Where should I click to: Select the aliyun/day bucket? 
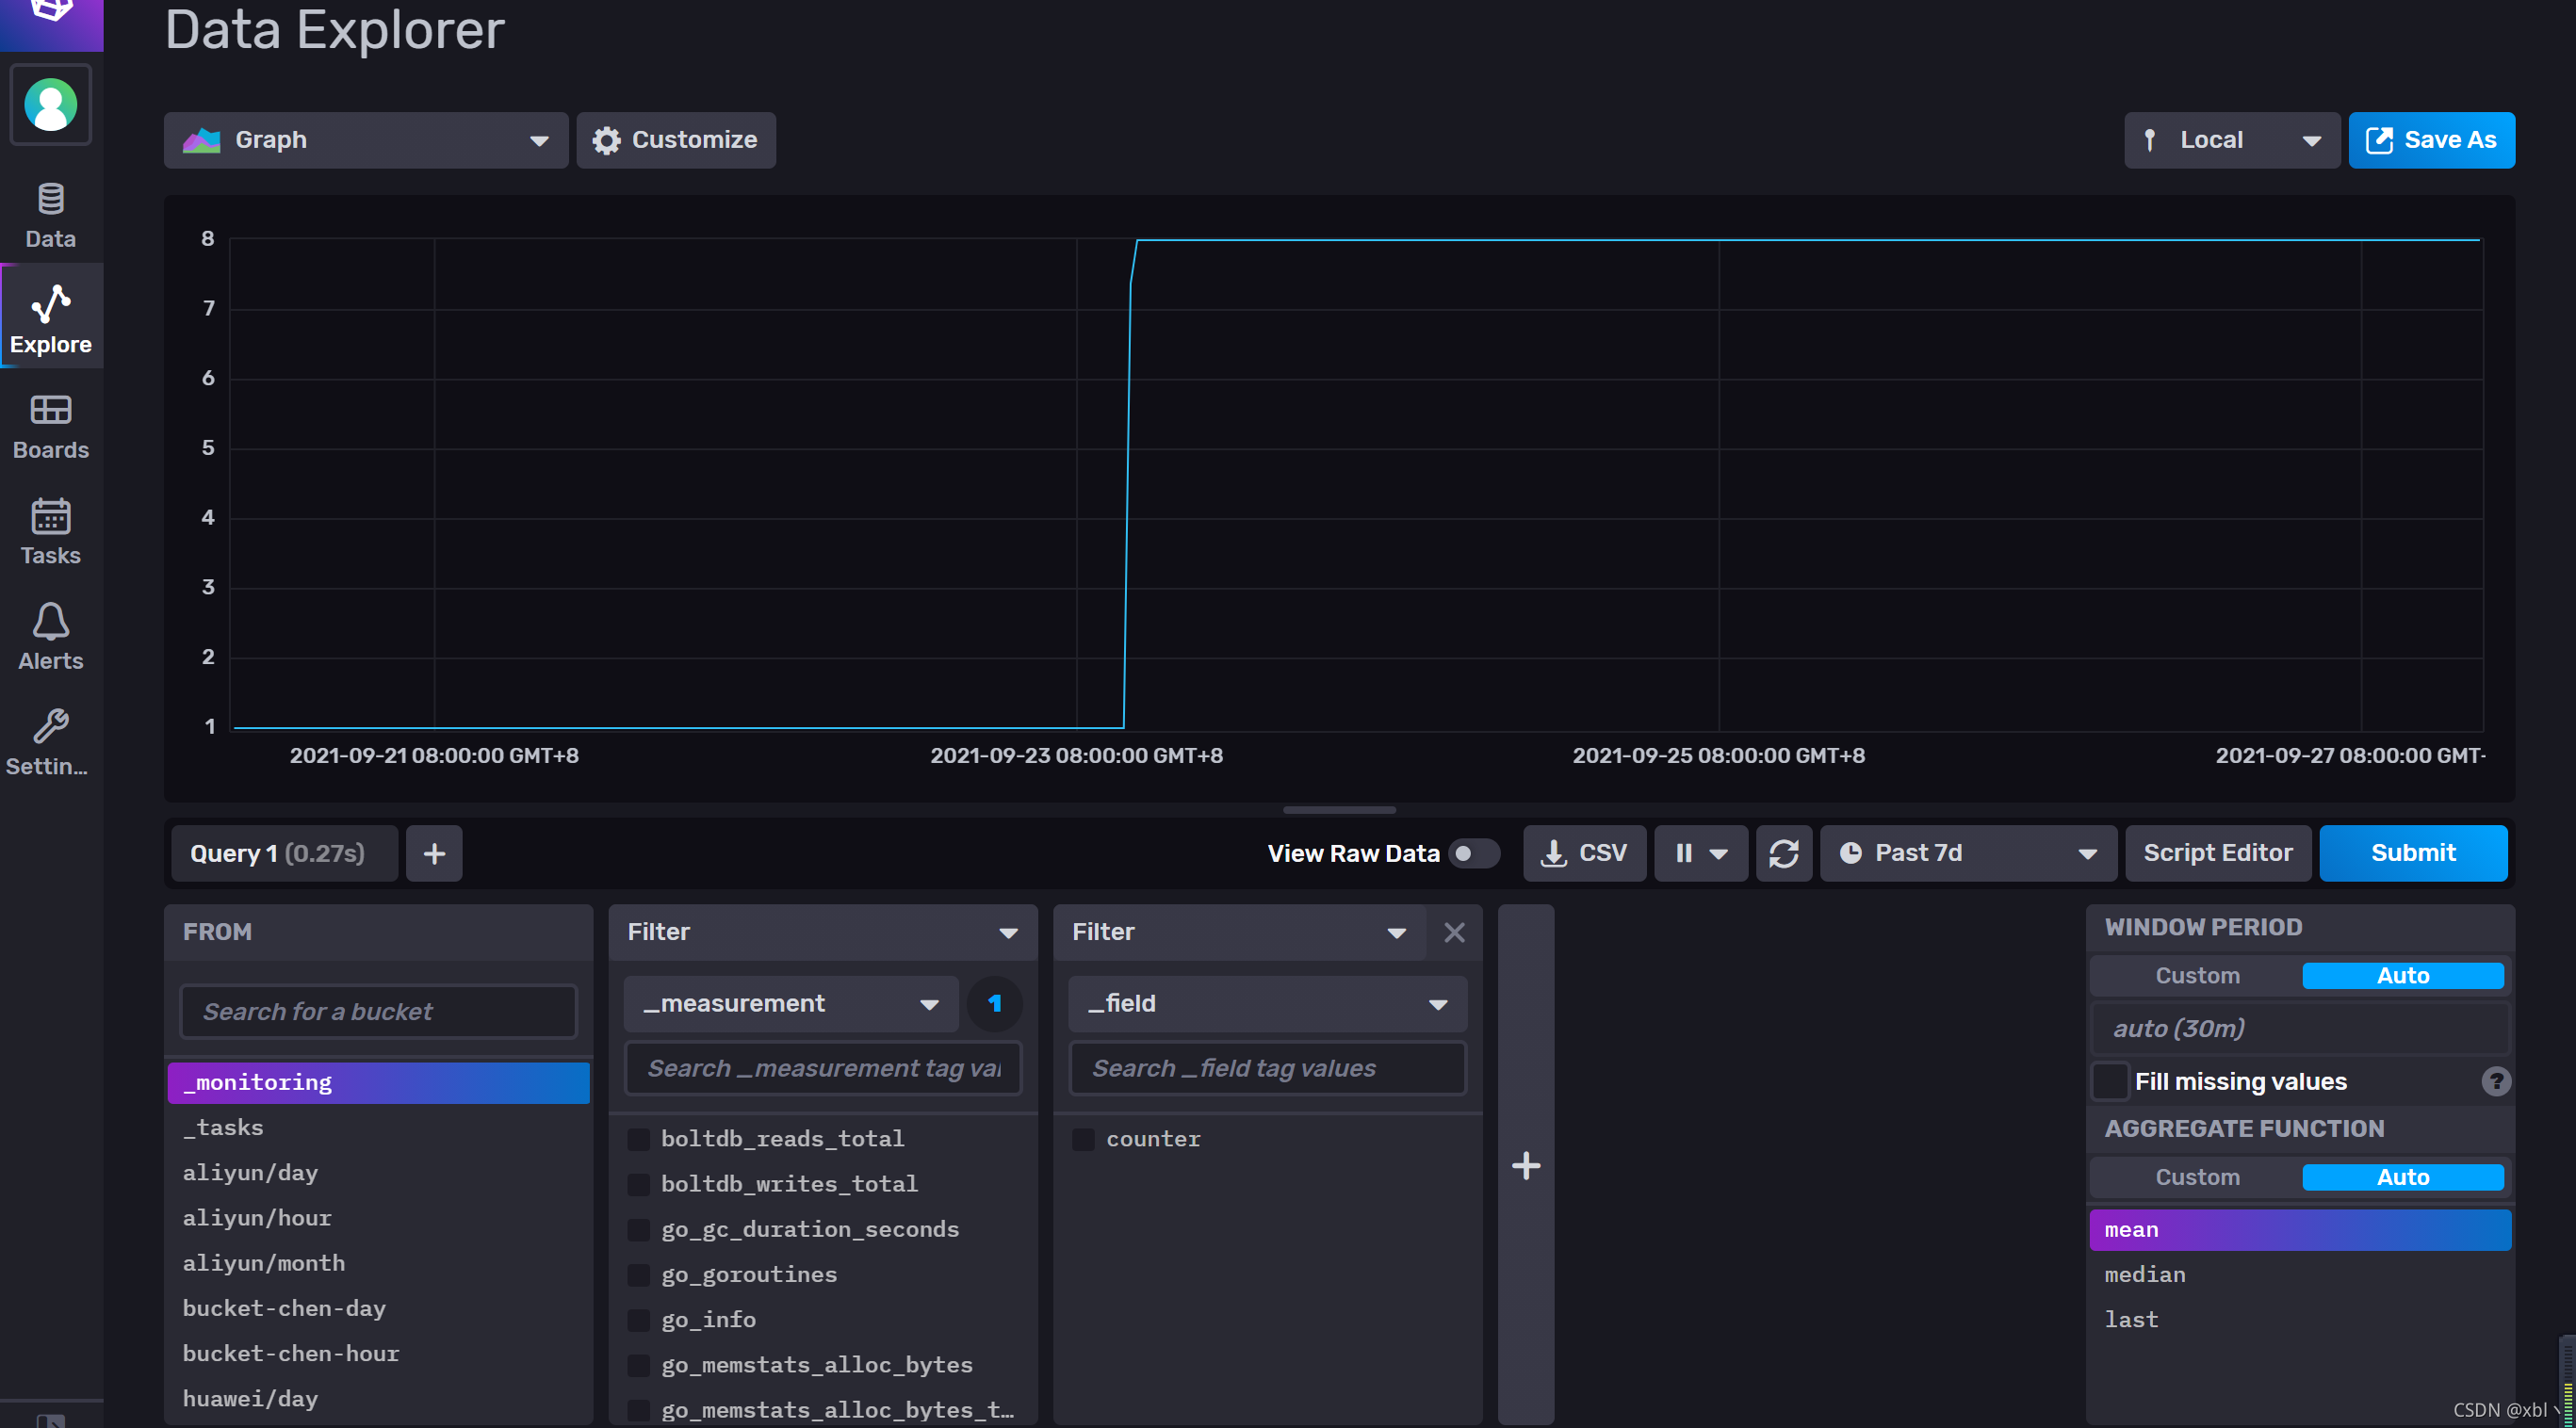(378, 1173)
